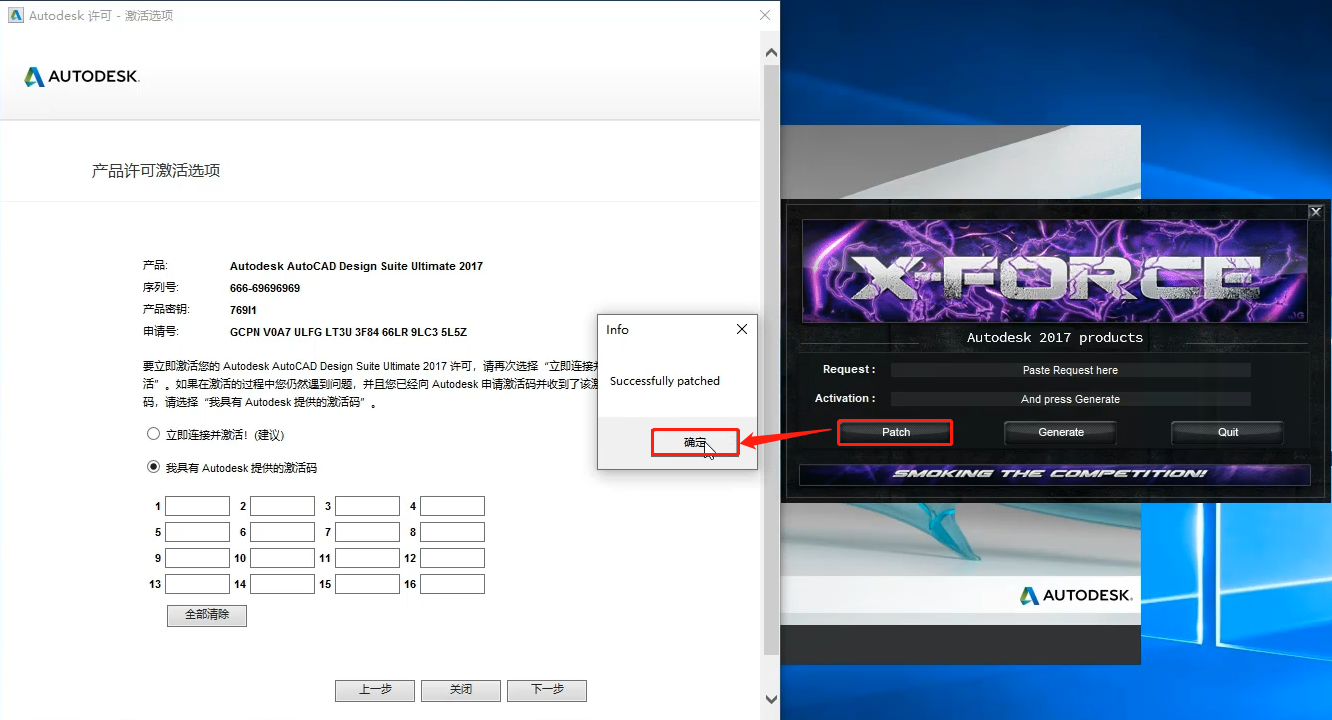The height and width of the screenshot is (720, 1332).
Task: Click the Generate button in X-Force
Action: pos(1061,432)
